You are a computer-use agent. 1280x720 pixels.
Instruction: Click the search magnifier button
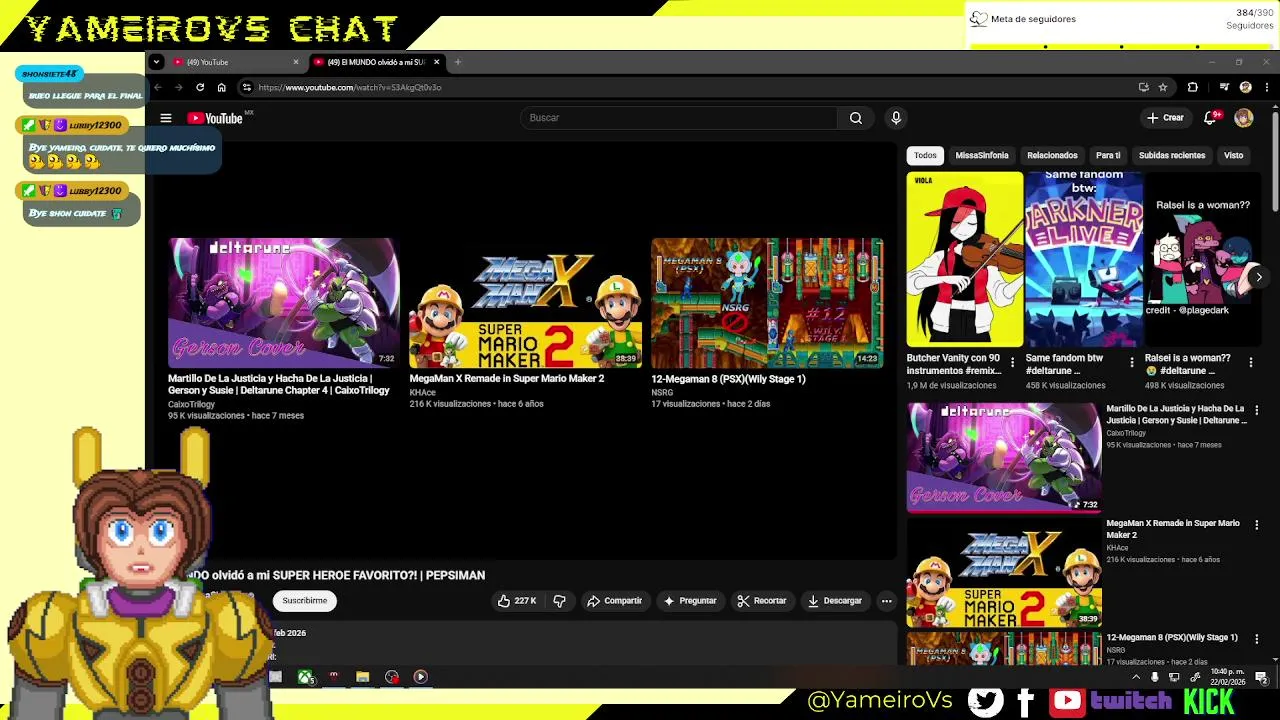click(855, 118)
